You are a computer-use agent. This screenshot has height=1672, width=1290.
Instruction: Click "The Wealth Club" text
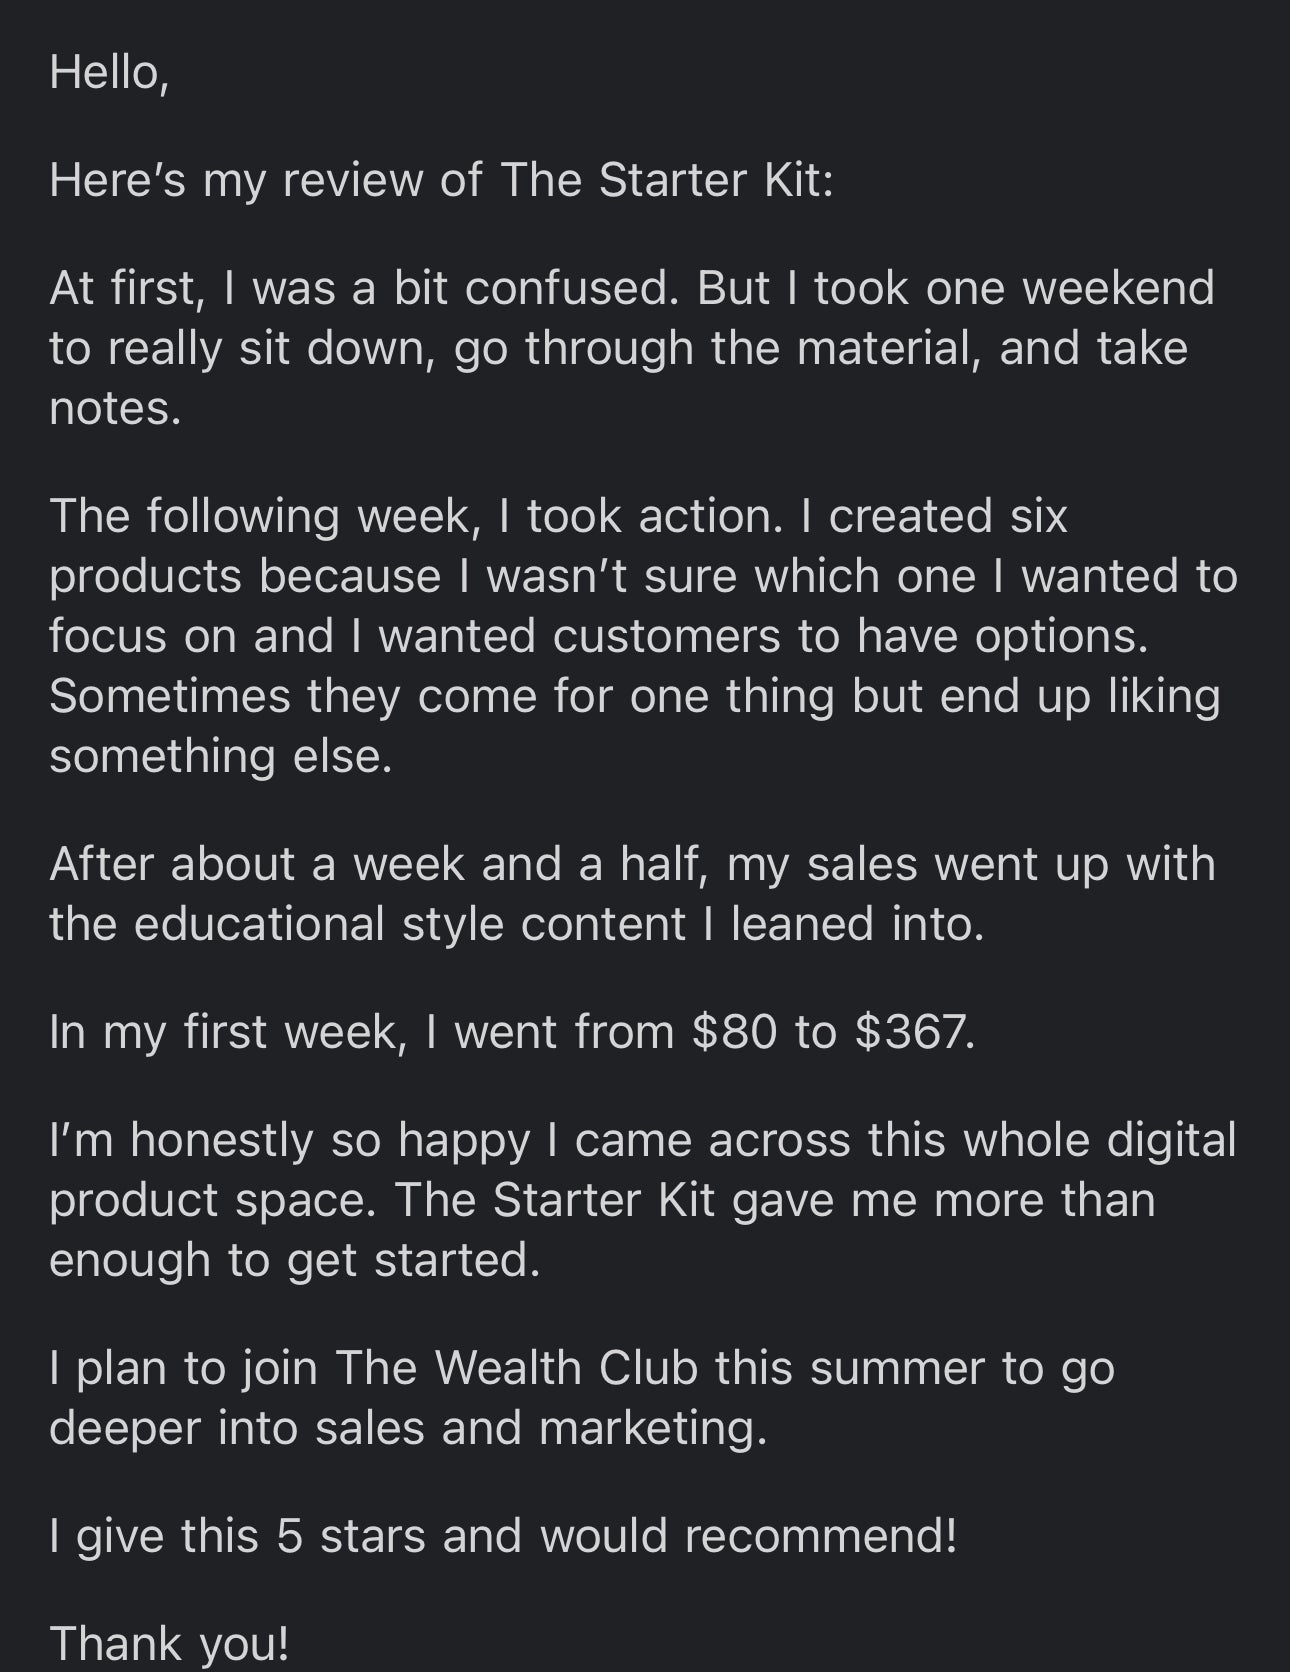[x=516, y=1367]
